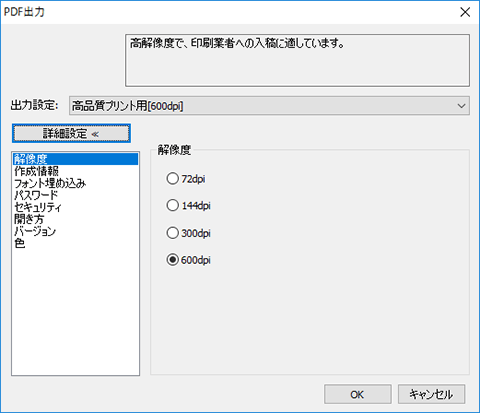Collapse the 詳細設定 section

[71, 133]
